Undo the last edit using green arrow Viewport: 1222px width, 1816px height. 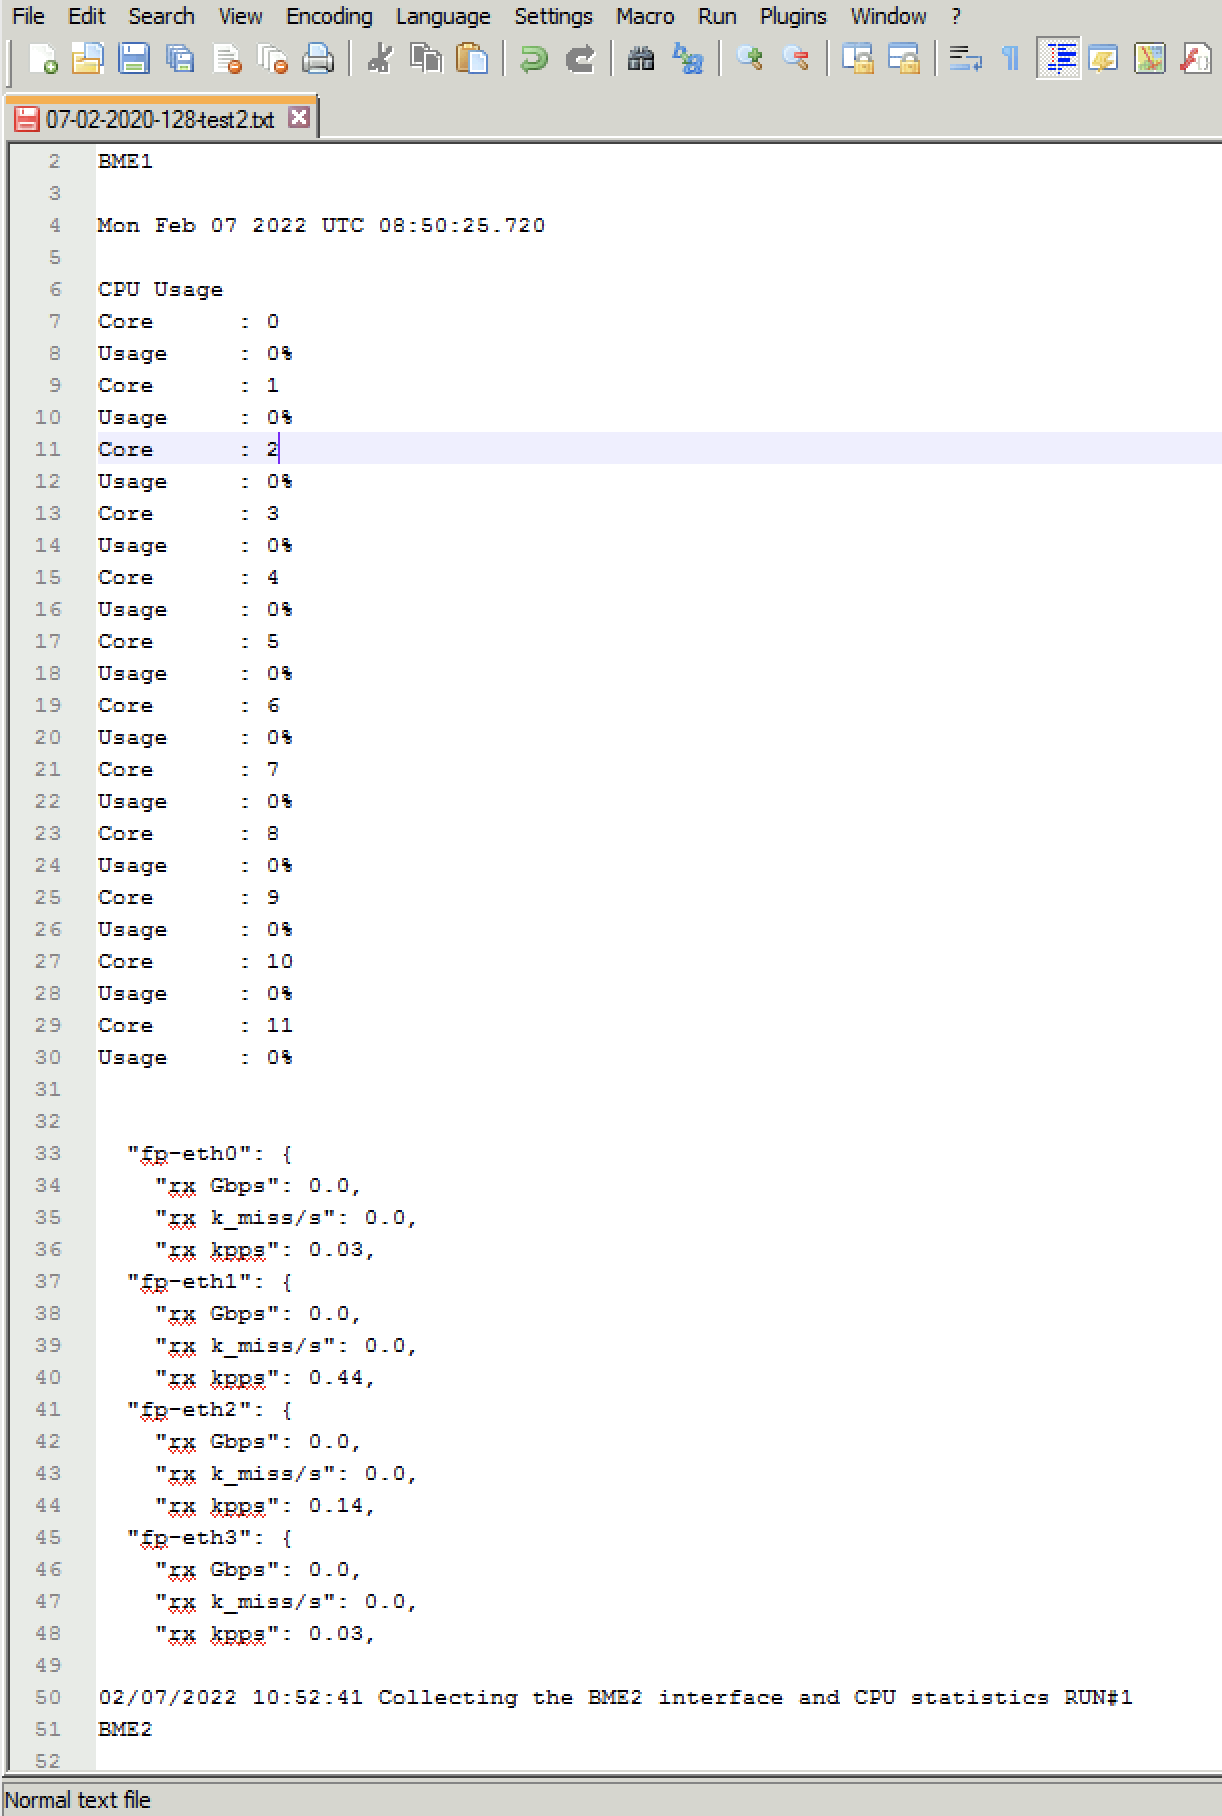(533, 60)
